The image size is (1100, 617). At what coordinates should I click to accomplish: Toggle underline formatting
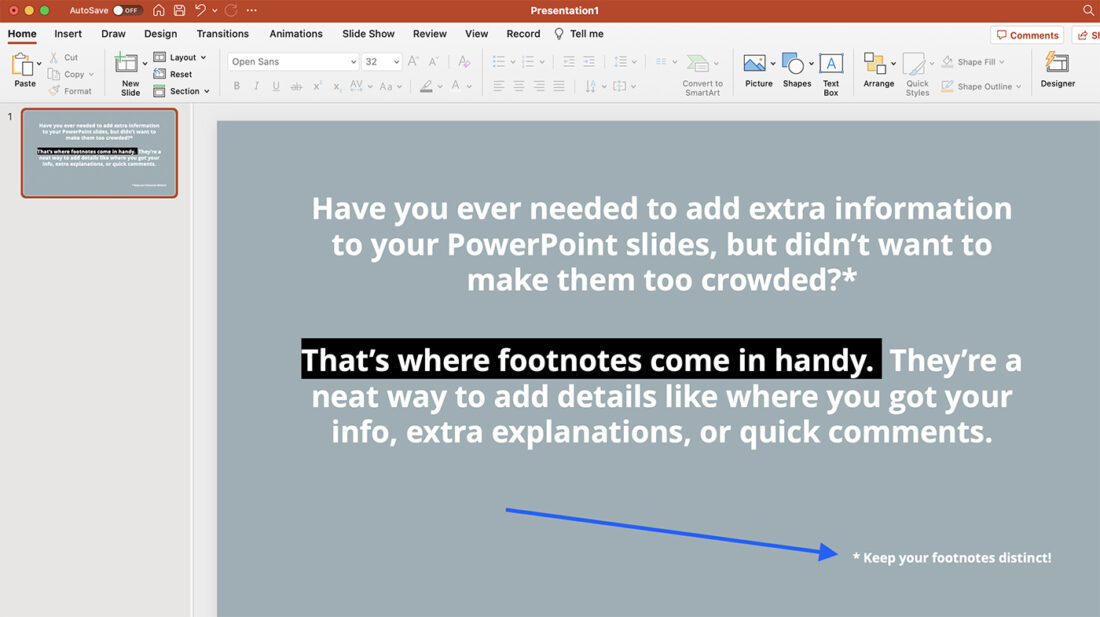pyautogui.click(x=276, y=86)
